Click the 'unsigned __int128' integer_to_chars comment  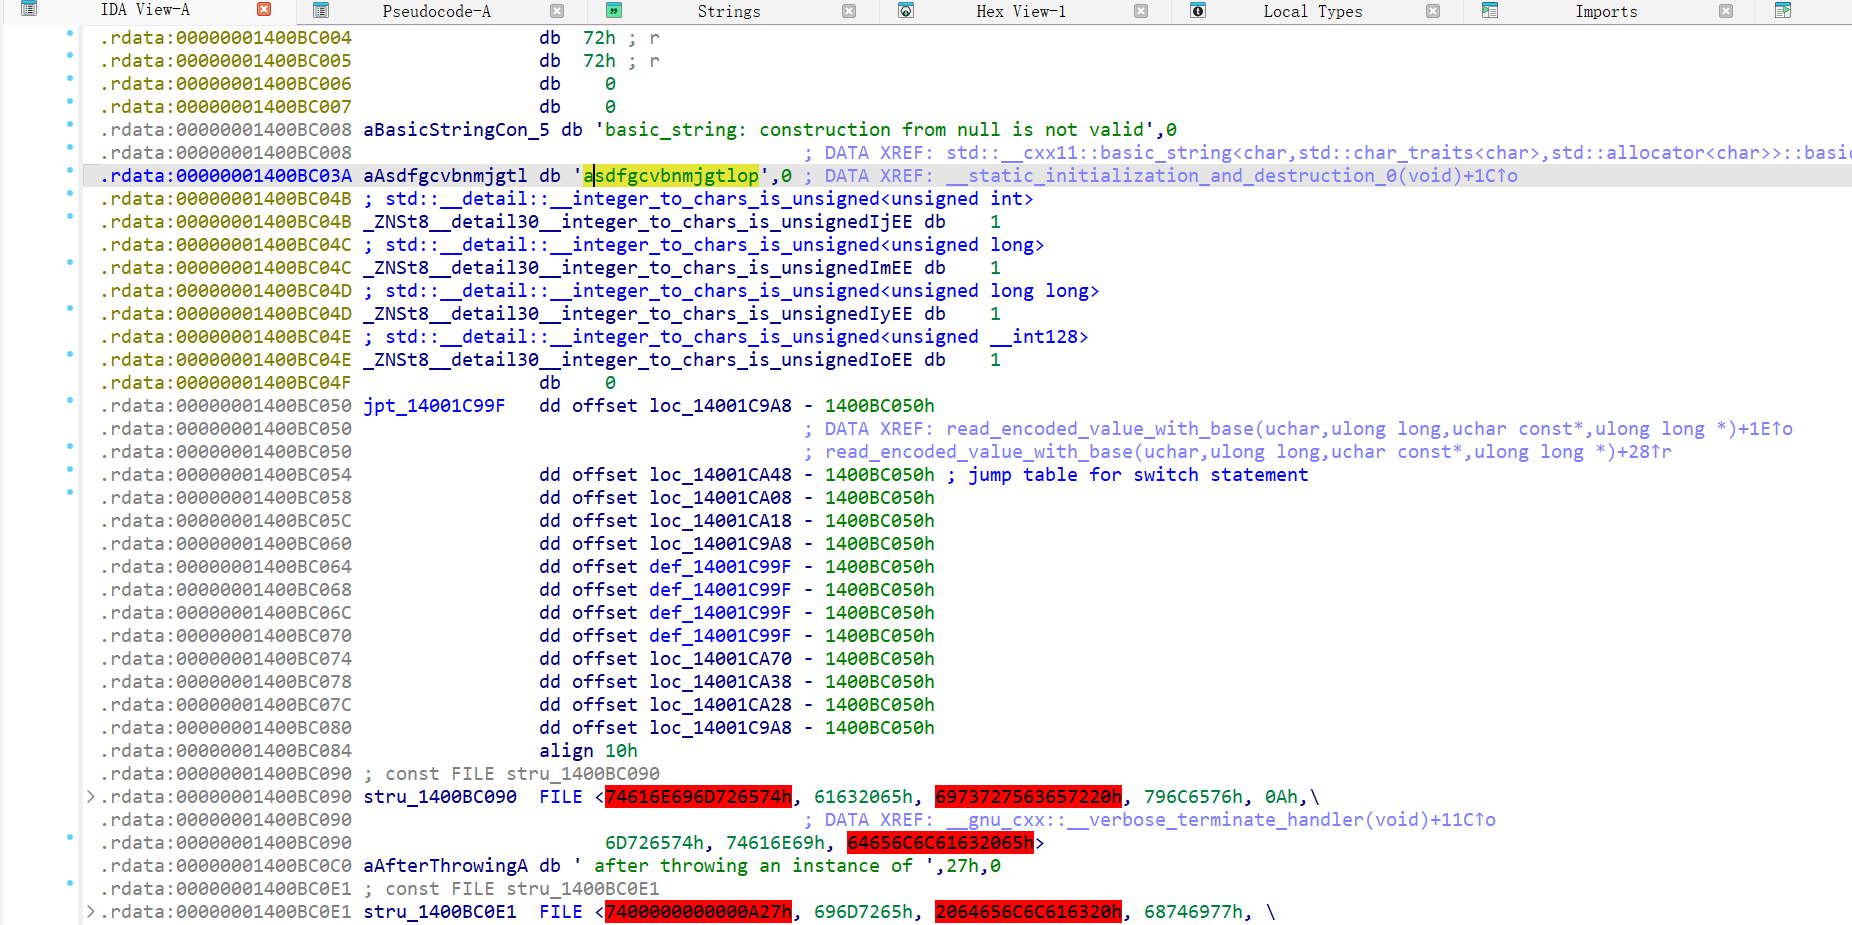click(726, 337)
